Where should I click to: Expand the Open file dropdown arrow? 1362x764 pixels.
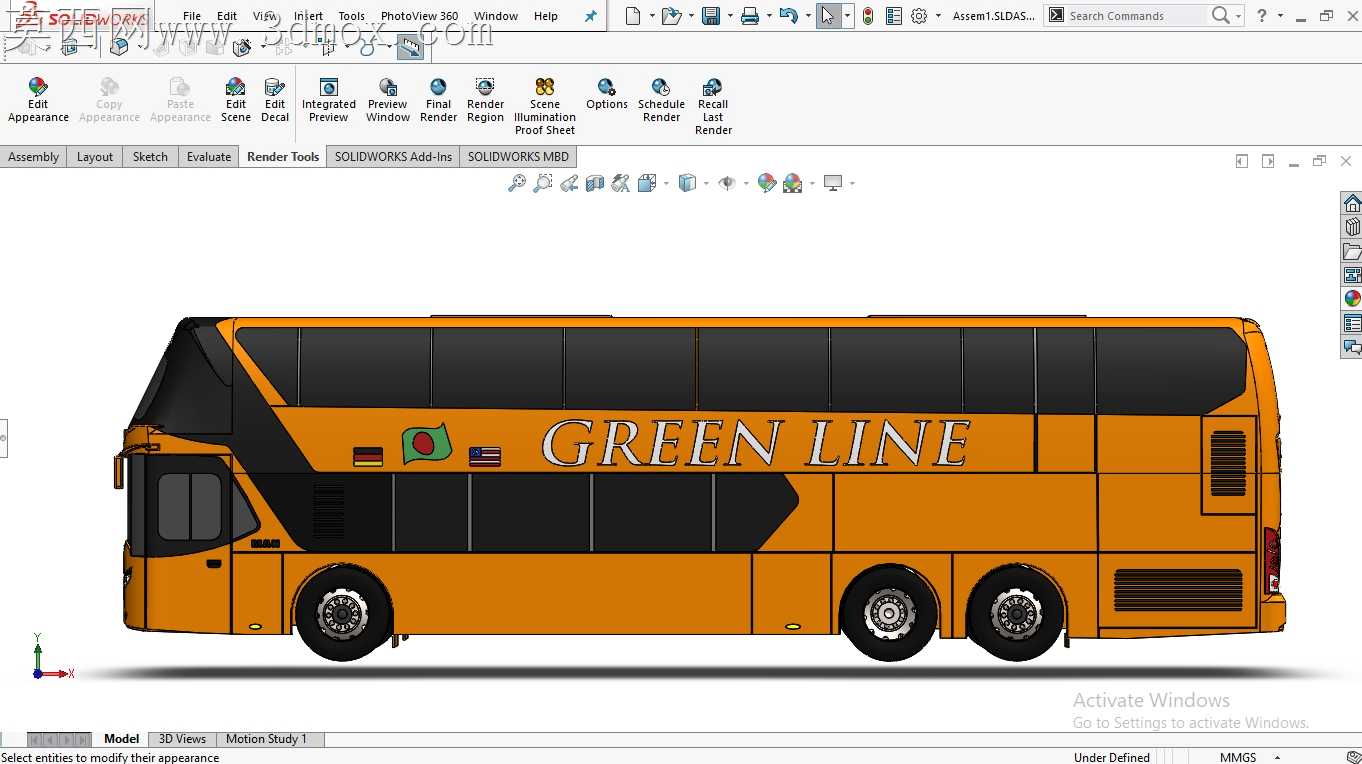[x=691, y=16]
